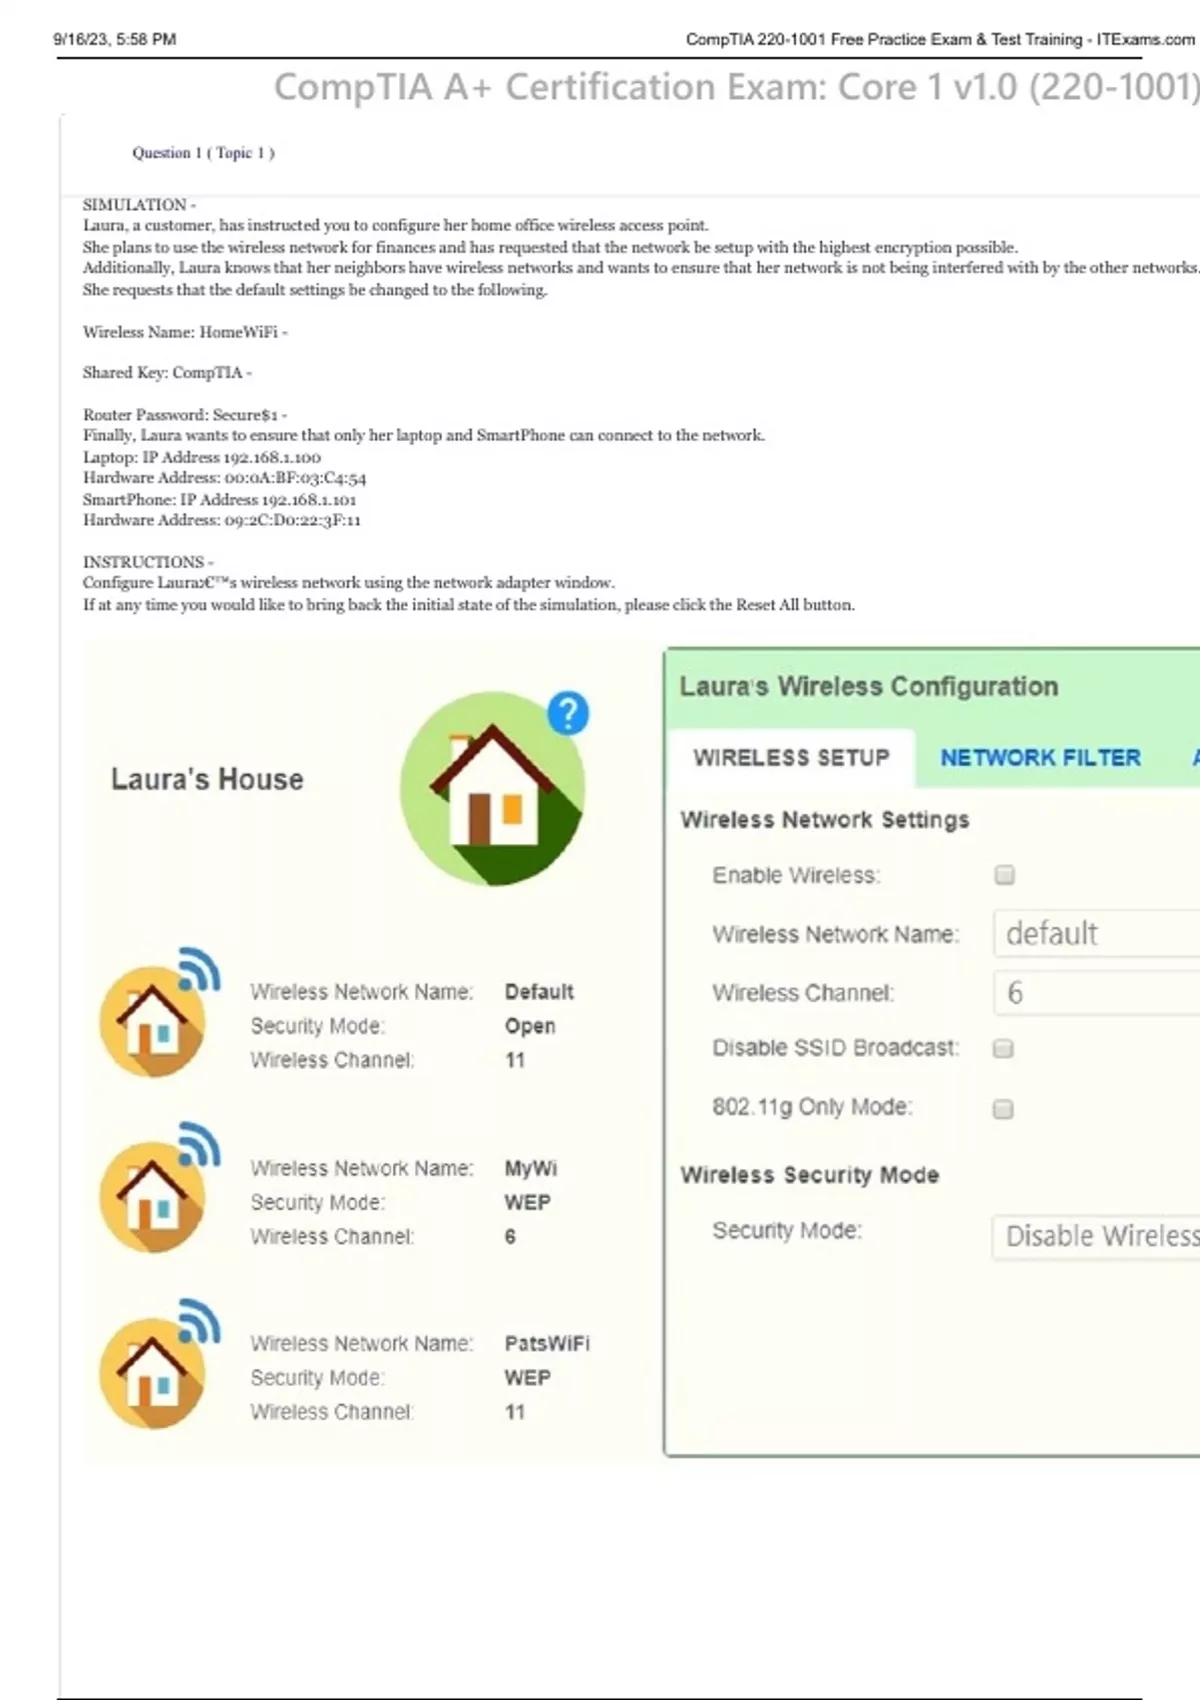
Task: Check the Disable SSID Broadcast box
Action: tap(1003, 1048)
